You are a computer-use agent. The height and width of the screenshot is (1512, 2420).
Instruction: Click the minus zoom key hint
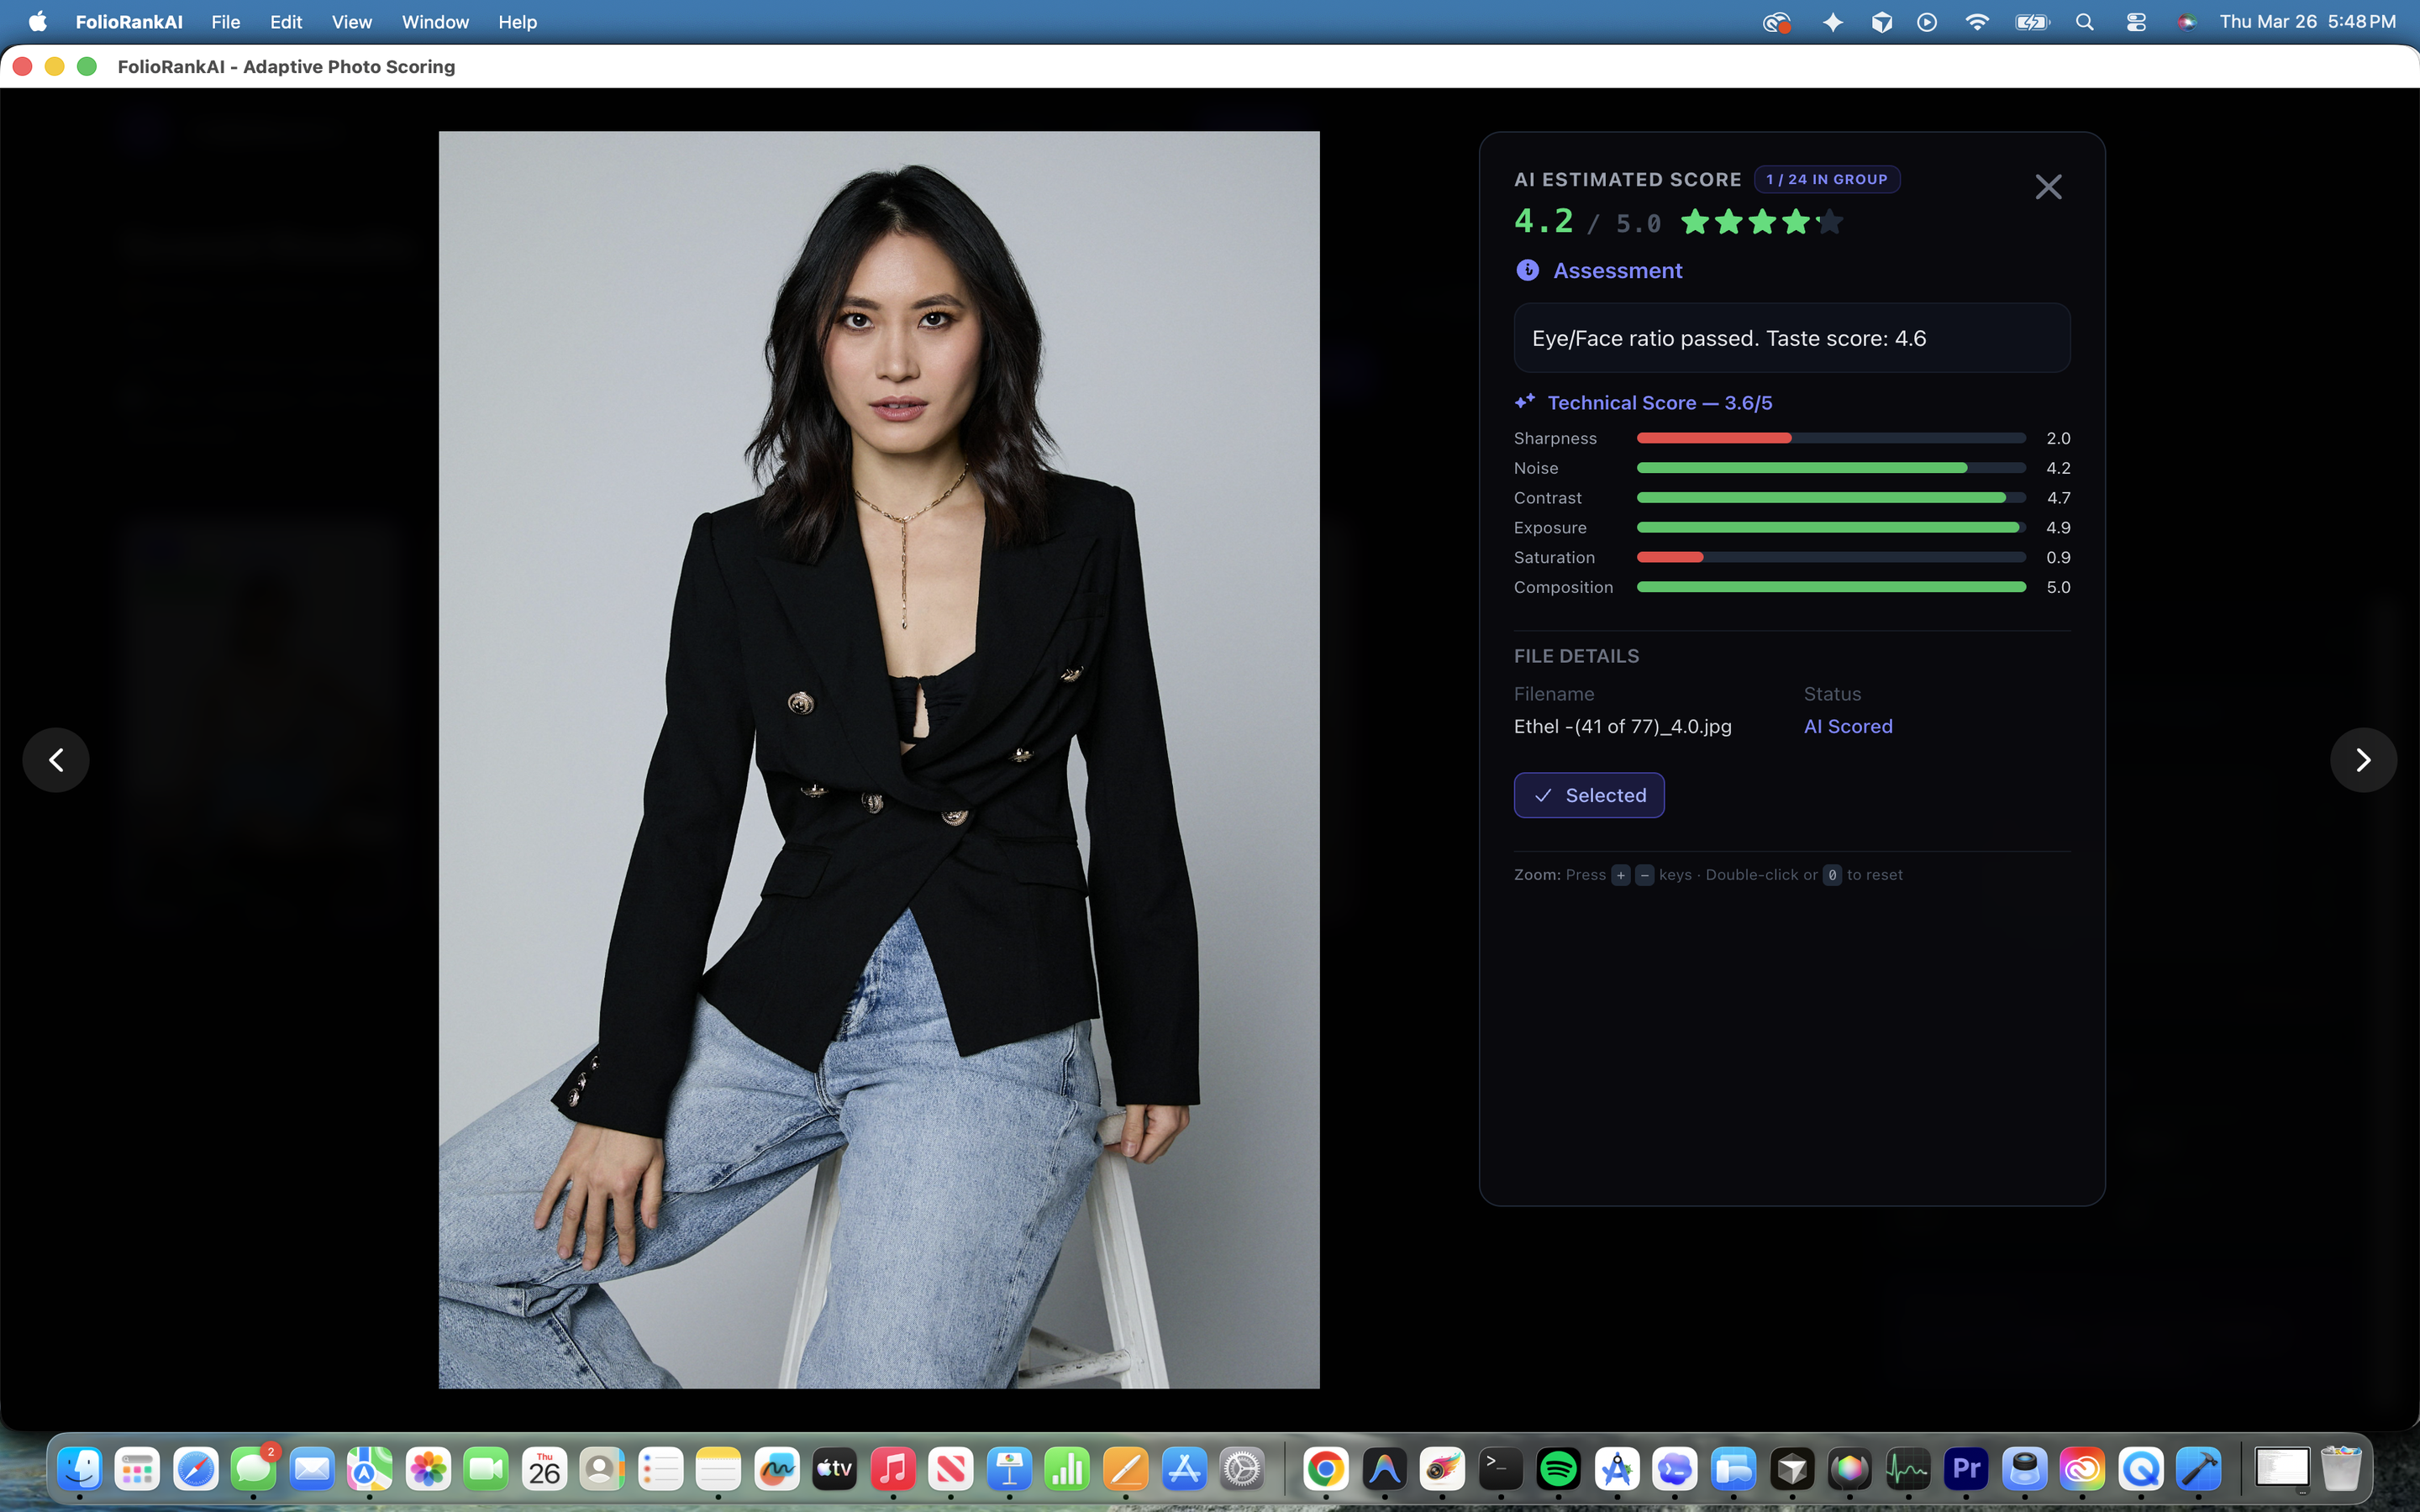point(1644,875)
